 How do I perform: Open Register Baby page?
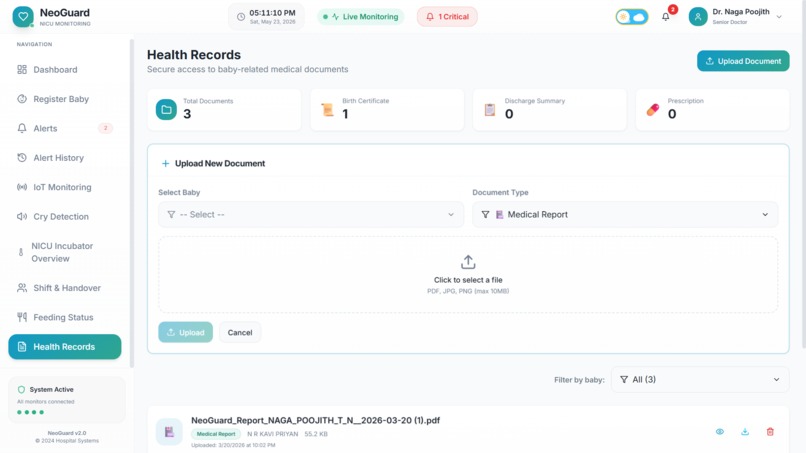pos(65,99)
